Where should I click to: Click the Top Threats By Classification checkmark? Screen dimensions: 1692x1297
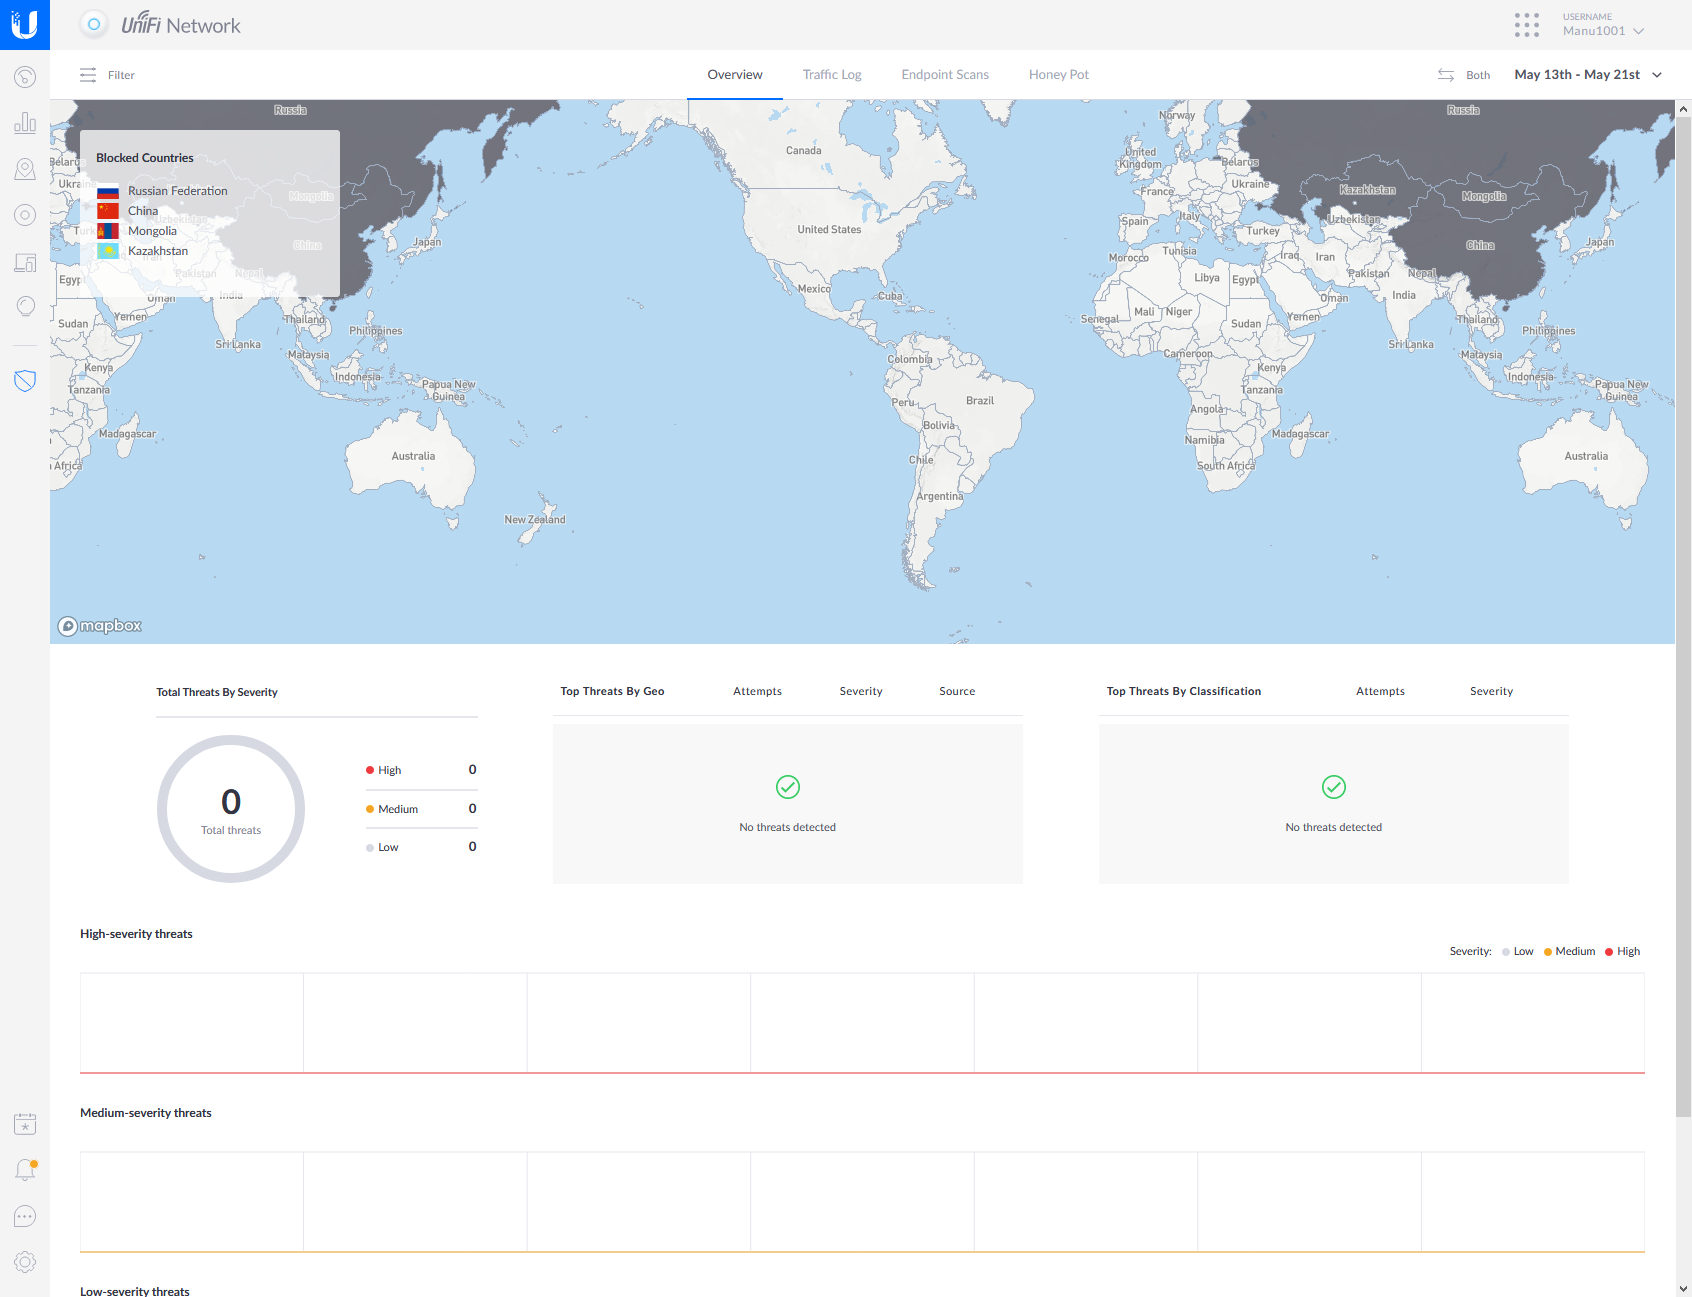tap(1334, 787)
